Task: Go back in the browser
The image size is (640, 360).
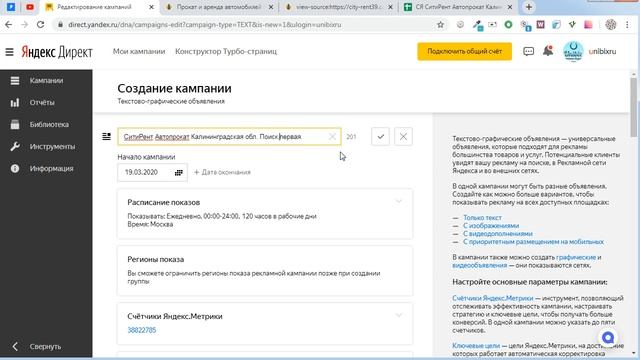Action: click(x=9, y=25)
